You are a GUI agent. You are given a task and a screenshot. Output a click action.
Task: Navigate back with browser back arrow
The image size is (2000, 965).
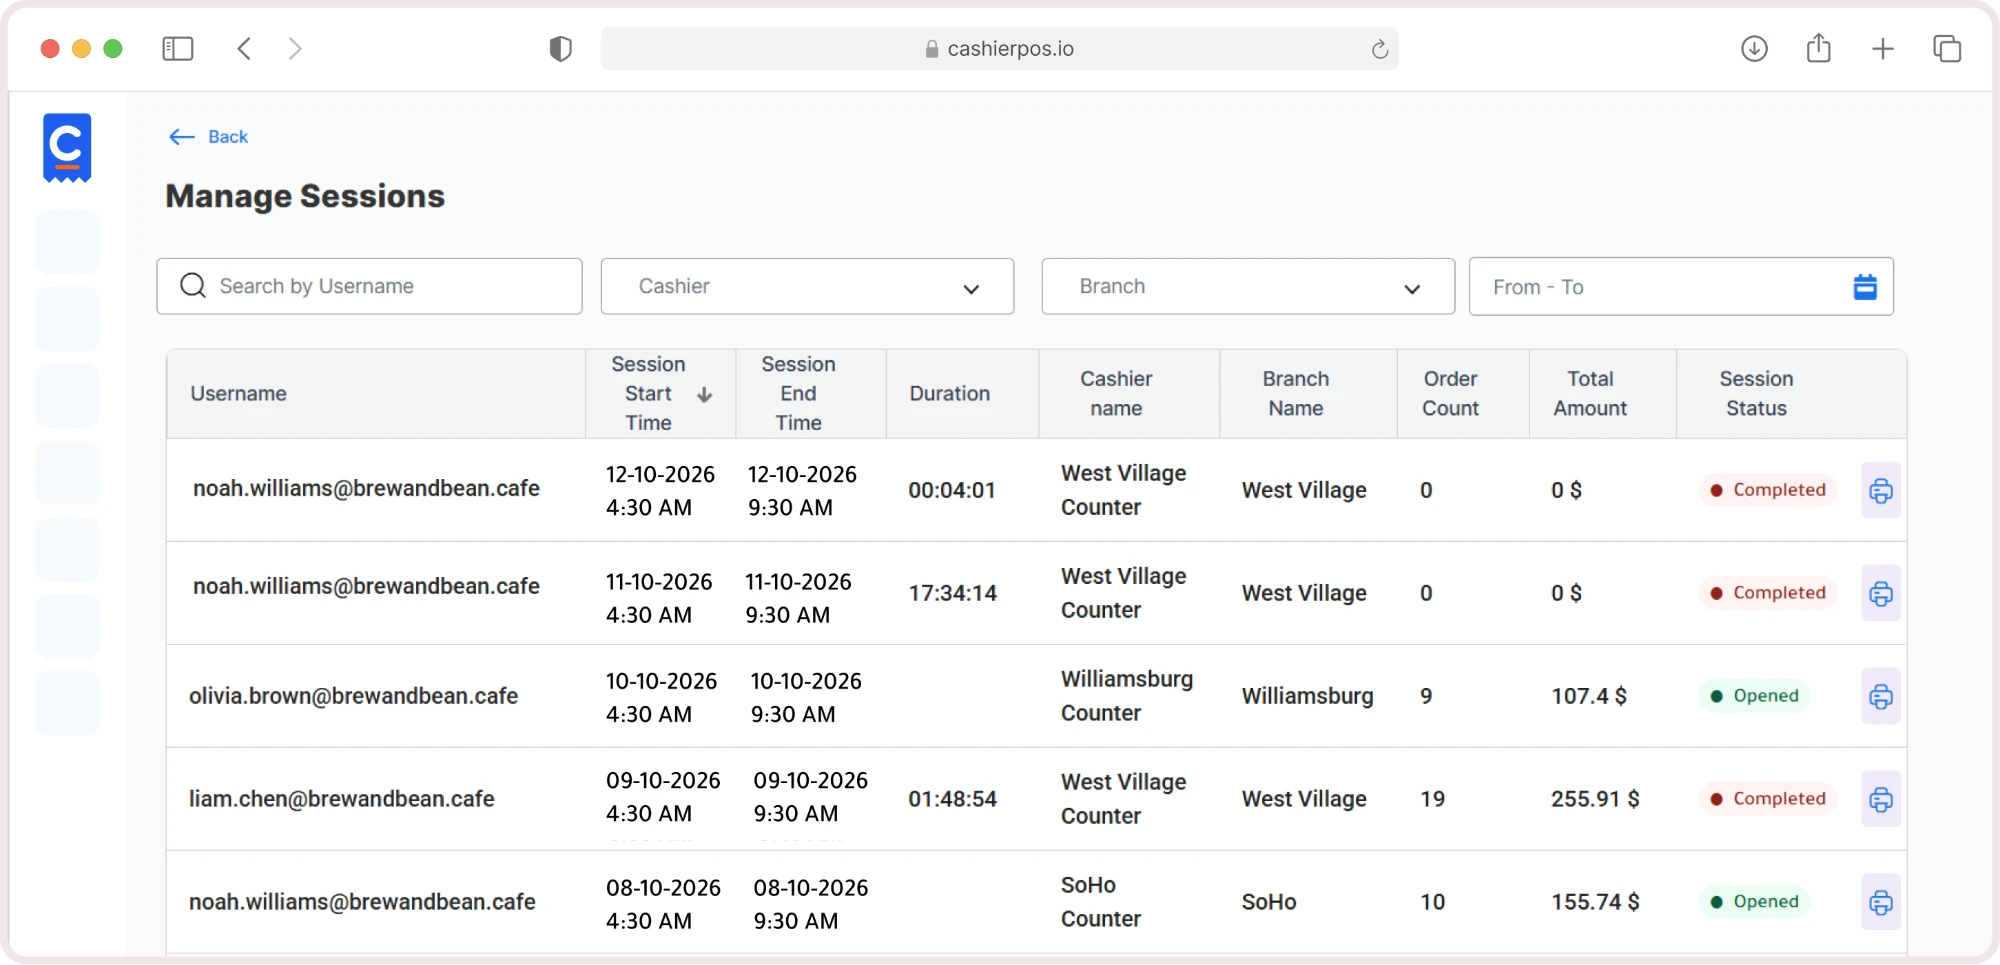(x=244, y=48)
